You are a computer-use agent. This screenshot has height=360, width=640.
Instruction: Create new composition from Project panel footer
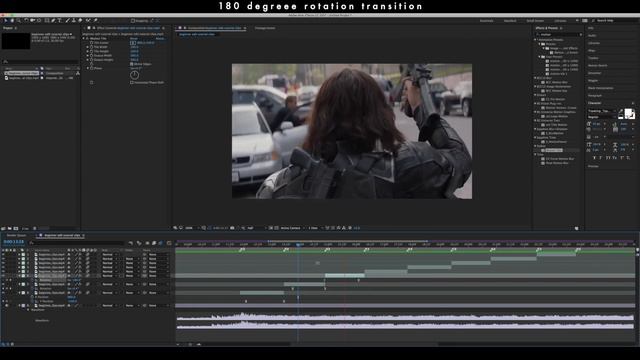[16, 229]
